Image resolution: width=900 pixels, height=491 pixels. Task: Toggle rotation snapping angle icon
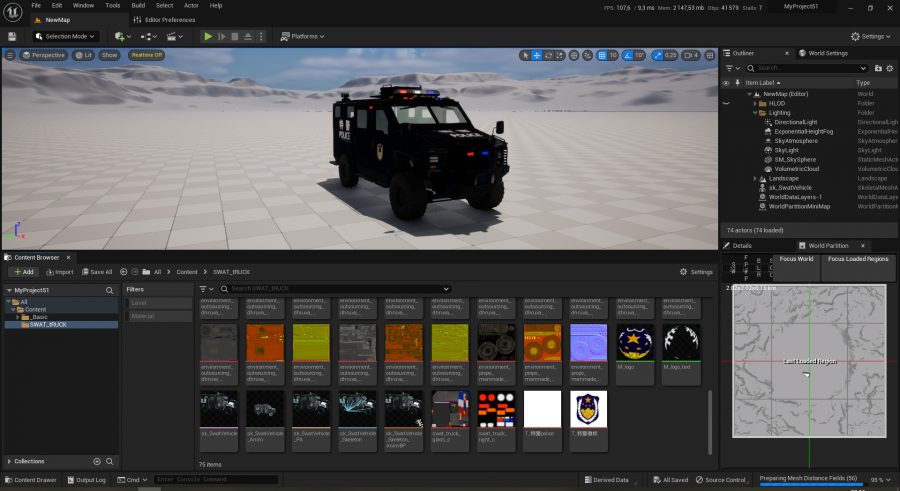(627, 55)
